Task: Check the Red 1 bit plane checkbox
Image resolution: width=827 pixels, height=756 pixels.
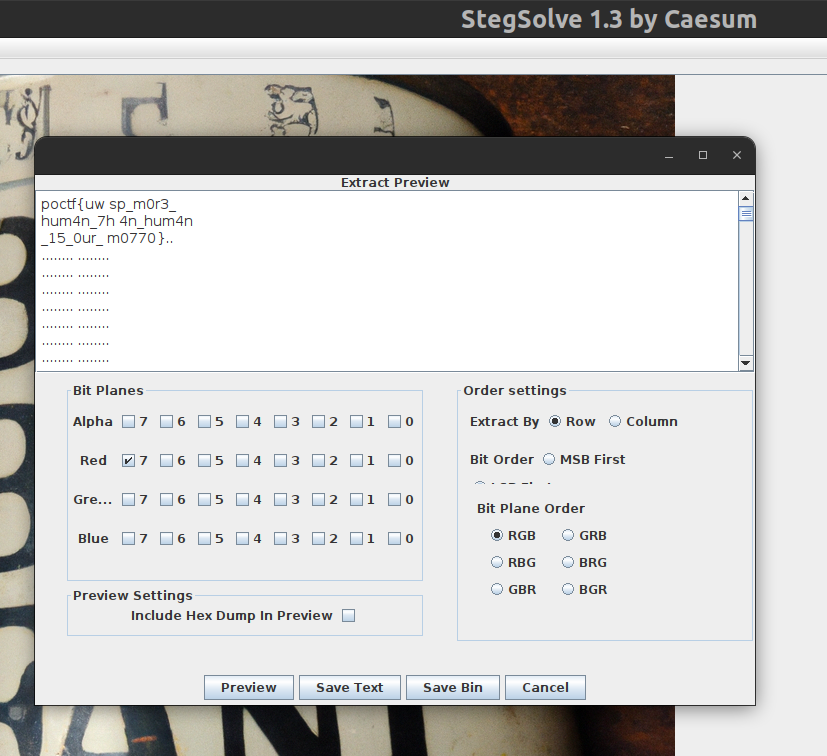Action: pos(356,461)
